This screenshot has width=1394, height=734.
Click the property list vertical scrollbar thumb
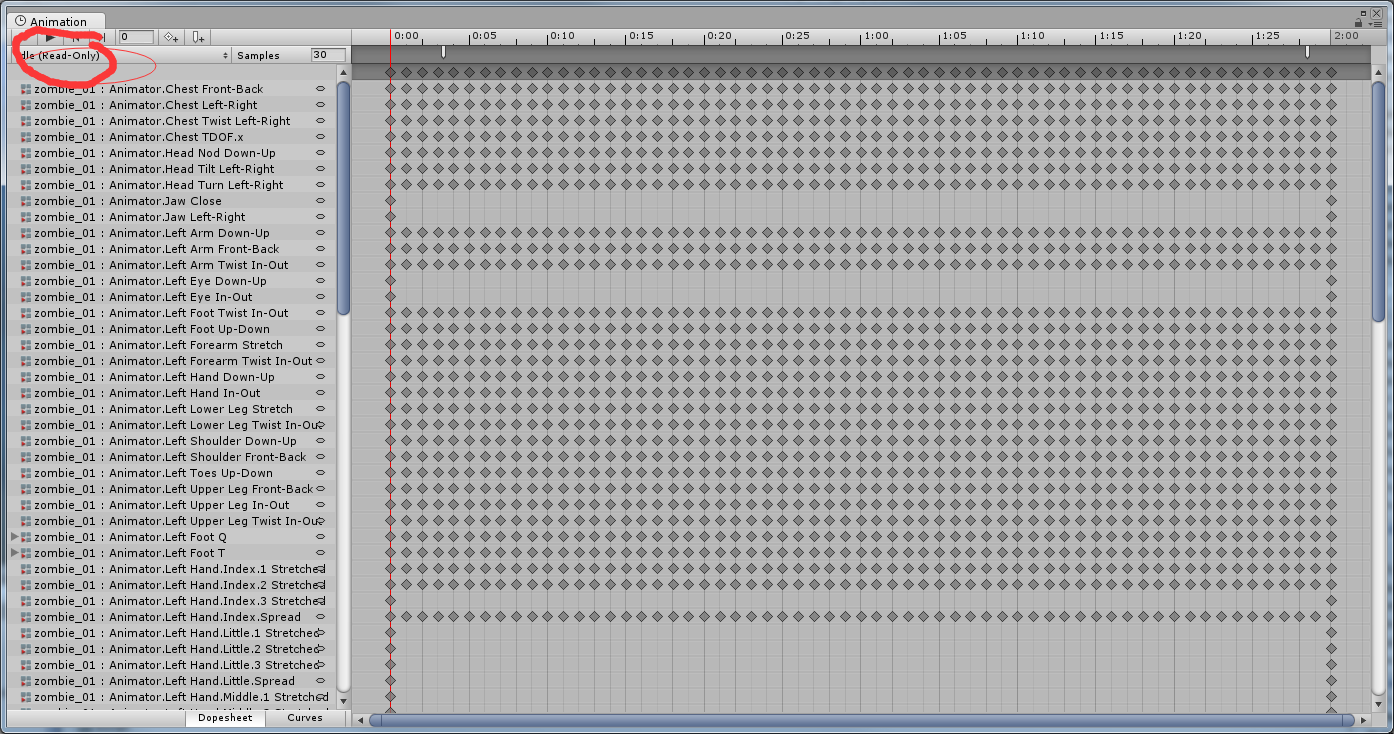[343, 198]
